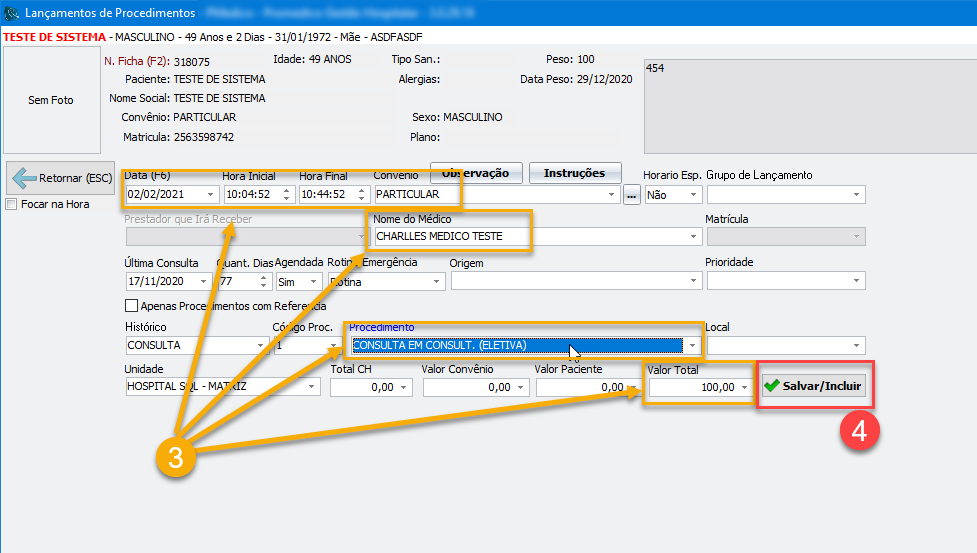Click the app icon in title bar
This screenshot has width=977, height=553.
click(x=12, y=13)
